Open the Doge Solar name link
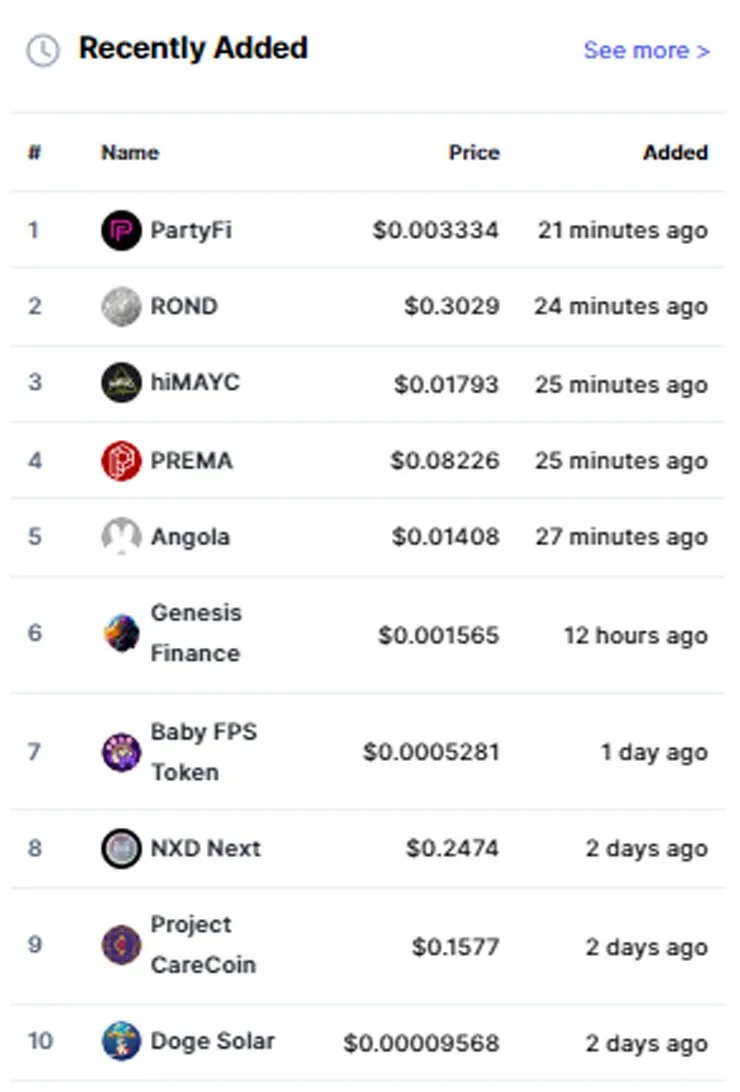Viewport: 740px width, 1092px height. pos(212,1041)
